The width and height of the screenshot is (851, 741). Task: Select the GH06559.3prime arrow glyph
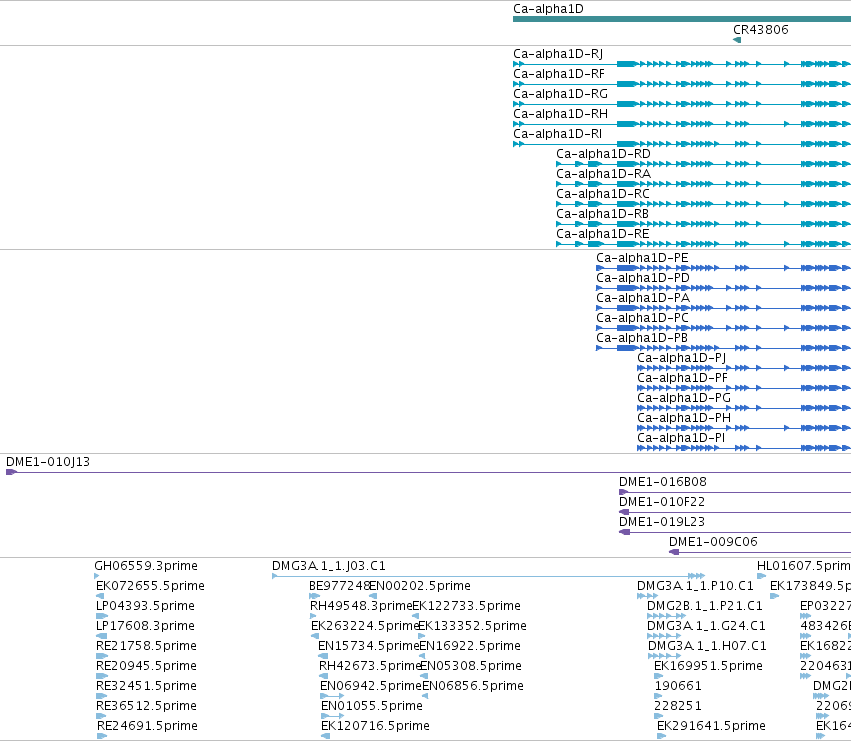(x=97, y=577)
